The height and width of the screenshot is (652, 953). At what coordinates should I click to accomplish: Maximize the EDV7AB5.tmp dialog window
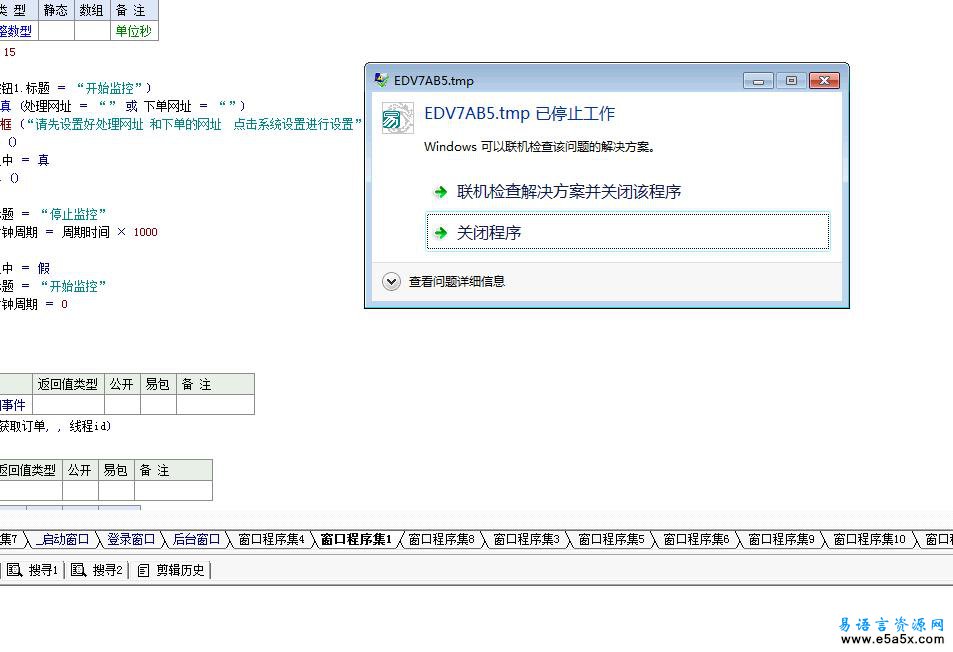pyautogui.click(x=791, y=80)
